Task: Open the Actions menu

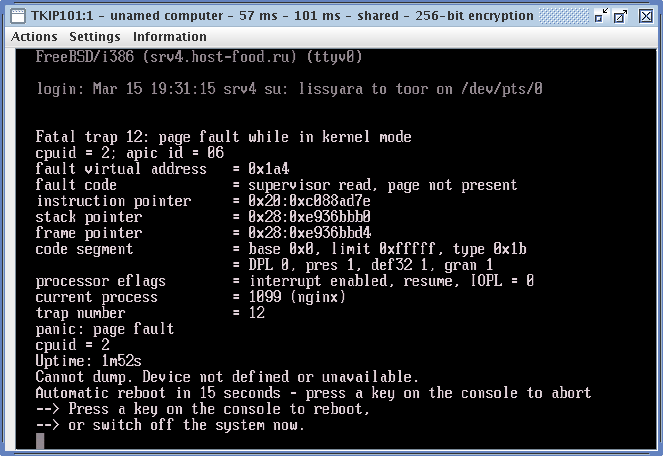Action: pyautogui.click(x=34, y=37)
